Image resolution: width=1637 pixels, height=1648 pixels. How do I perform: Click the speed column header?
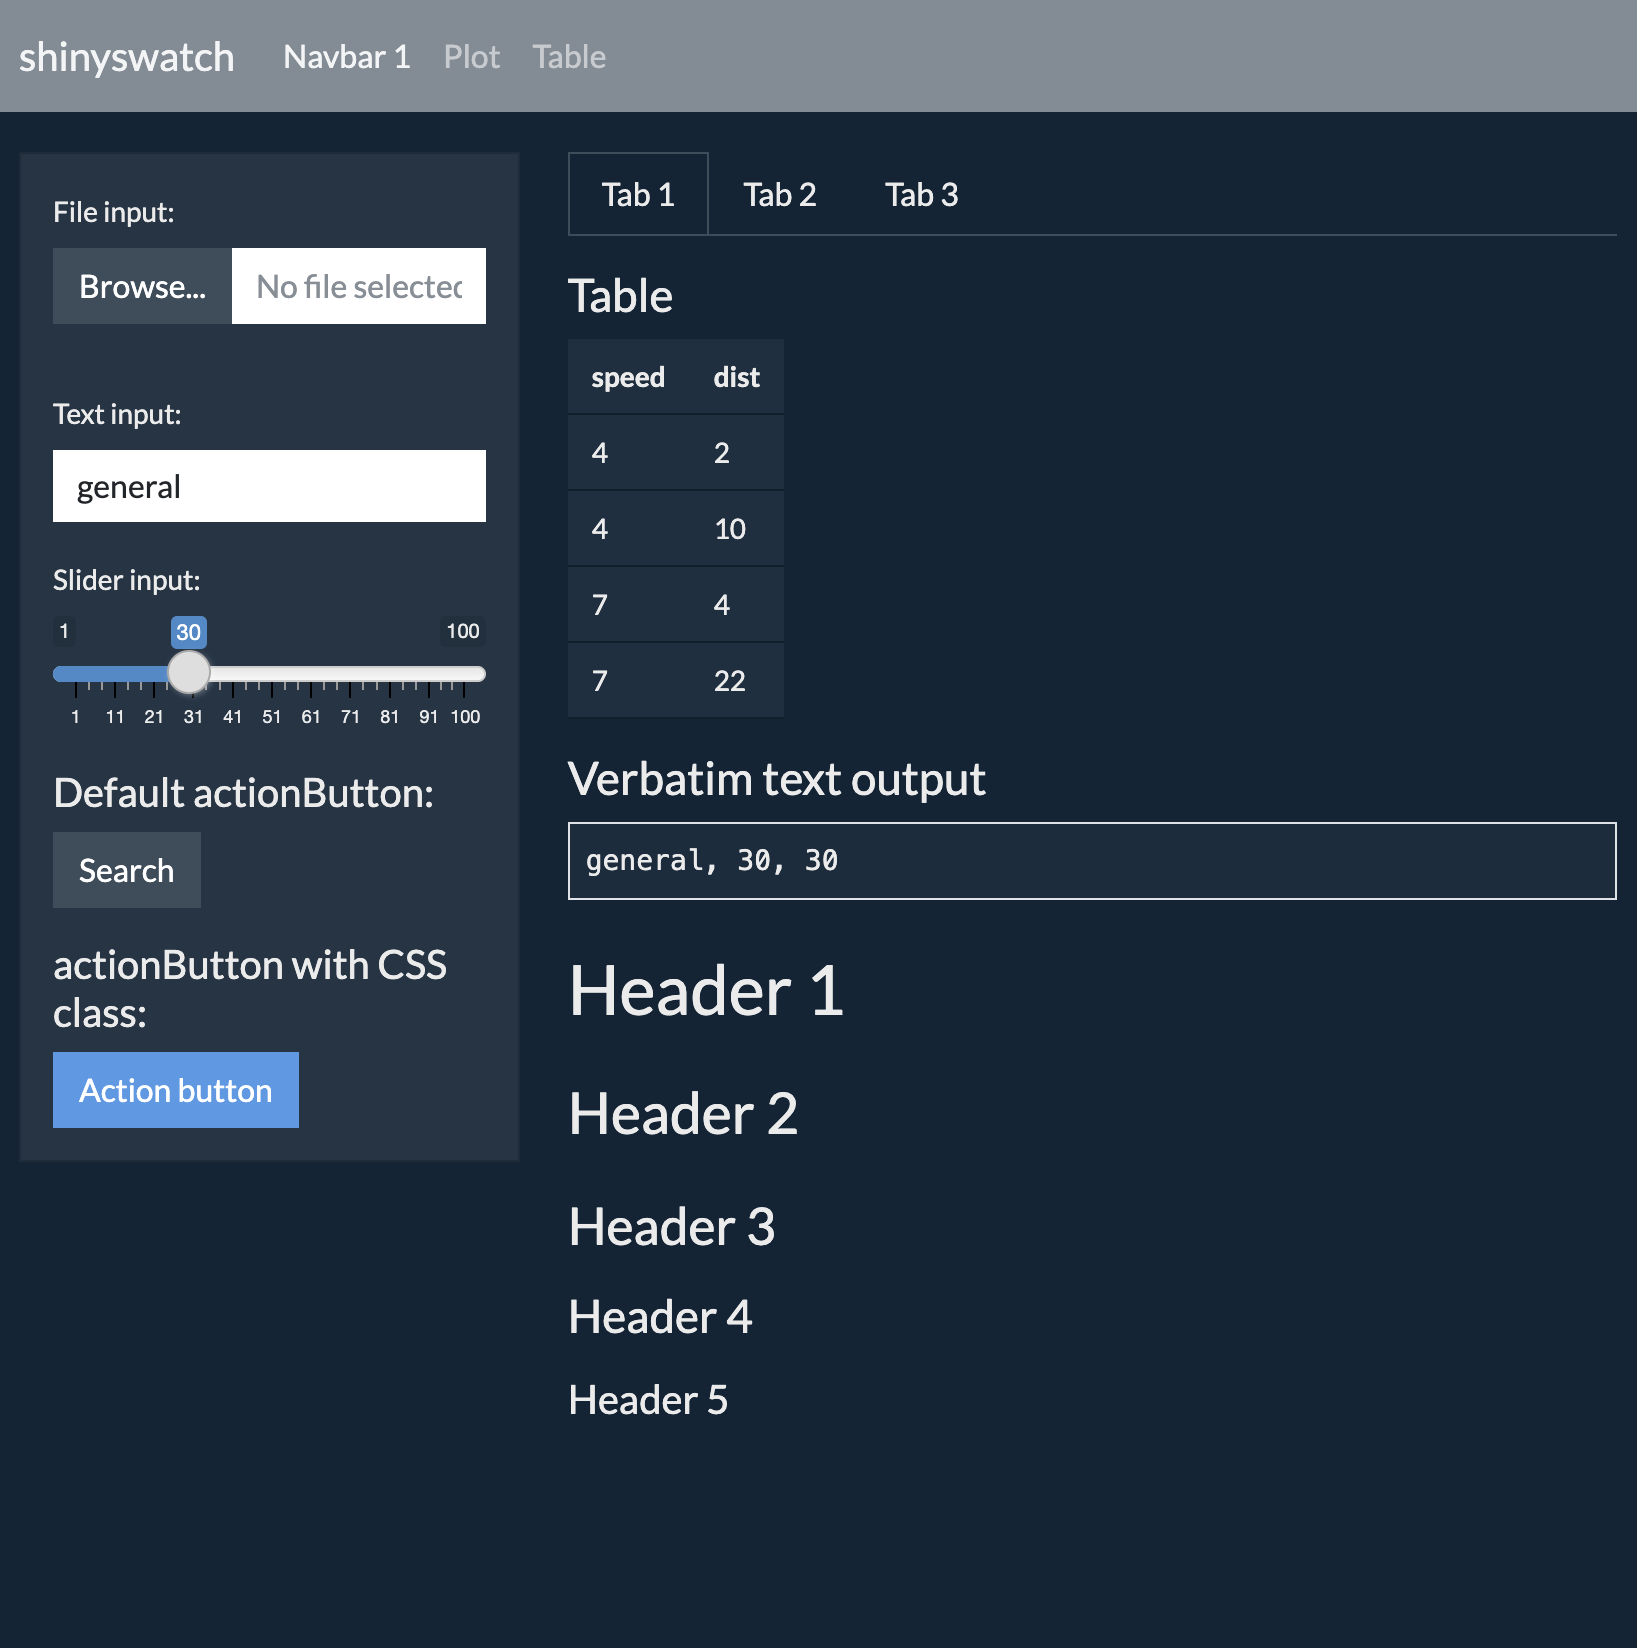coord(627,378)
